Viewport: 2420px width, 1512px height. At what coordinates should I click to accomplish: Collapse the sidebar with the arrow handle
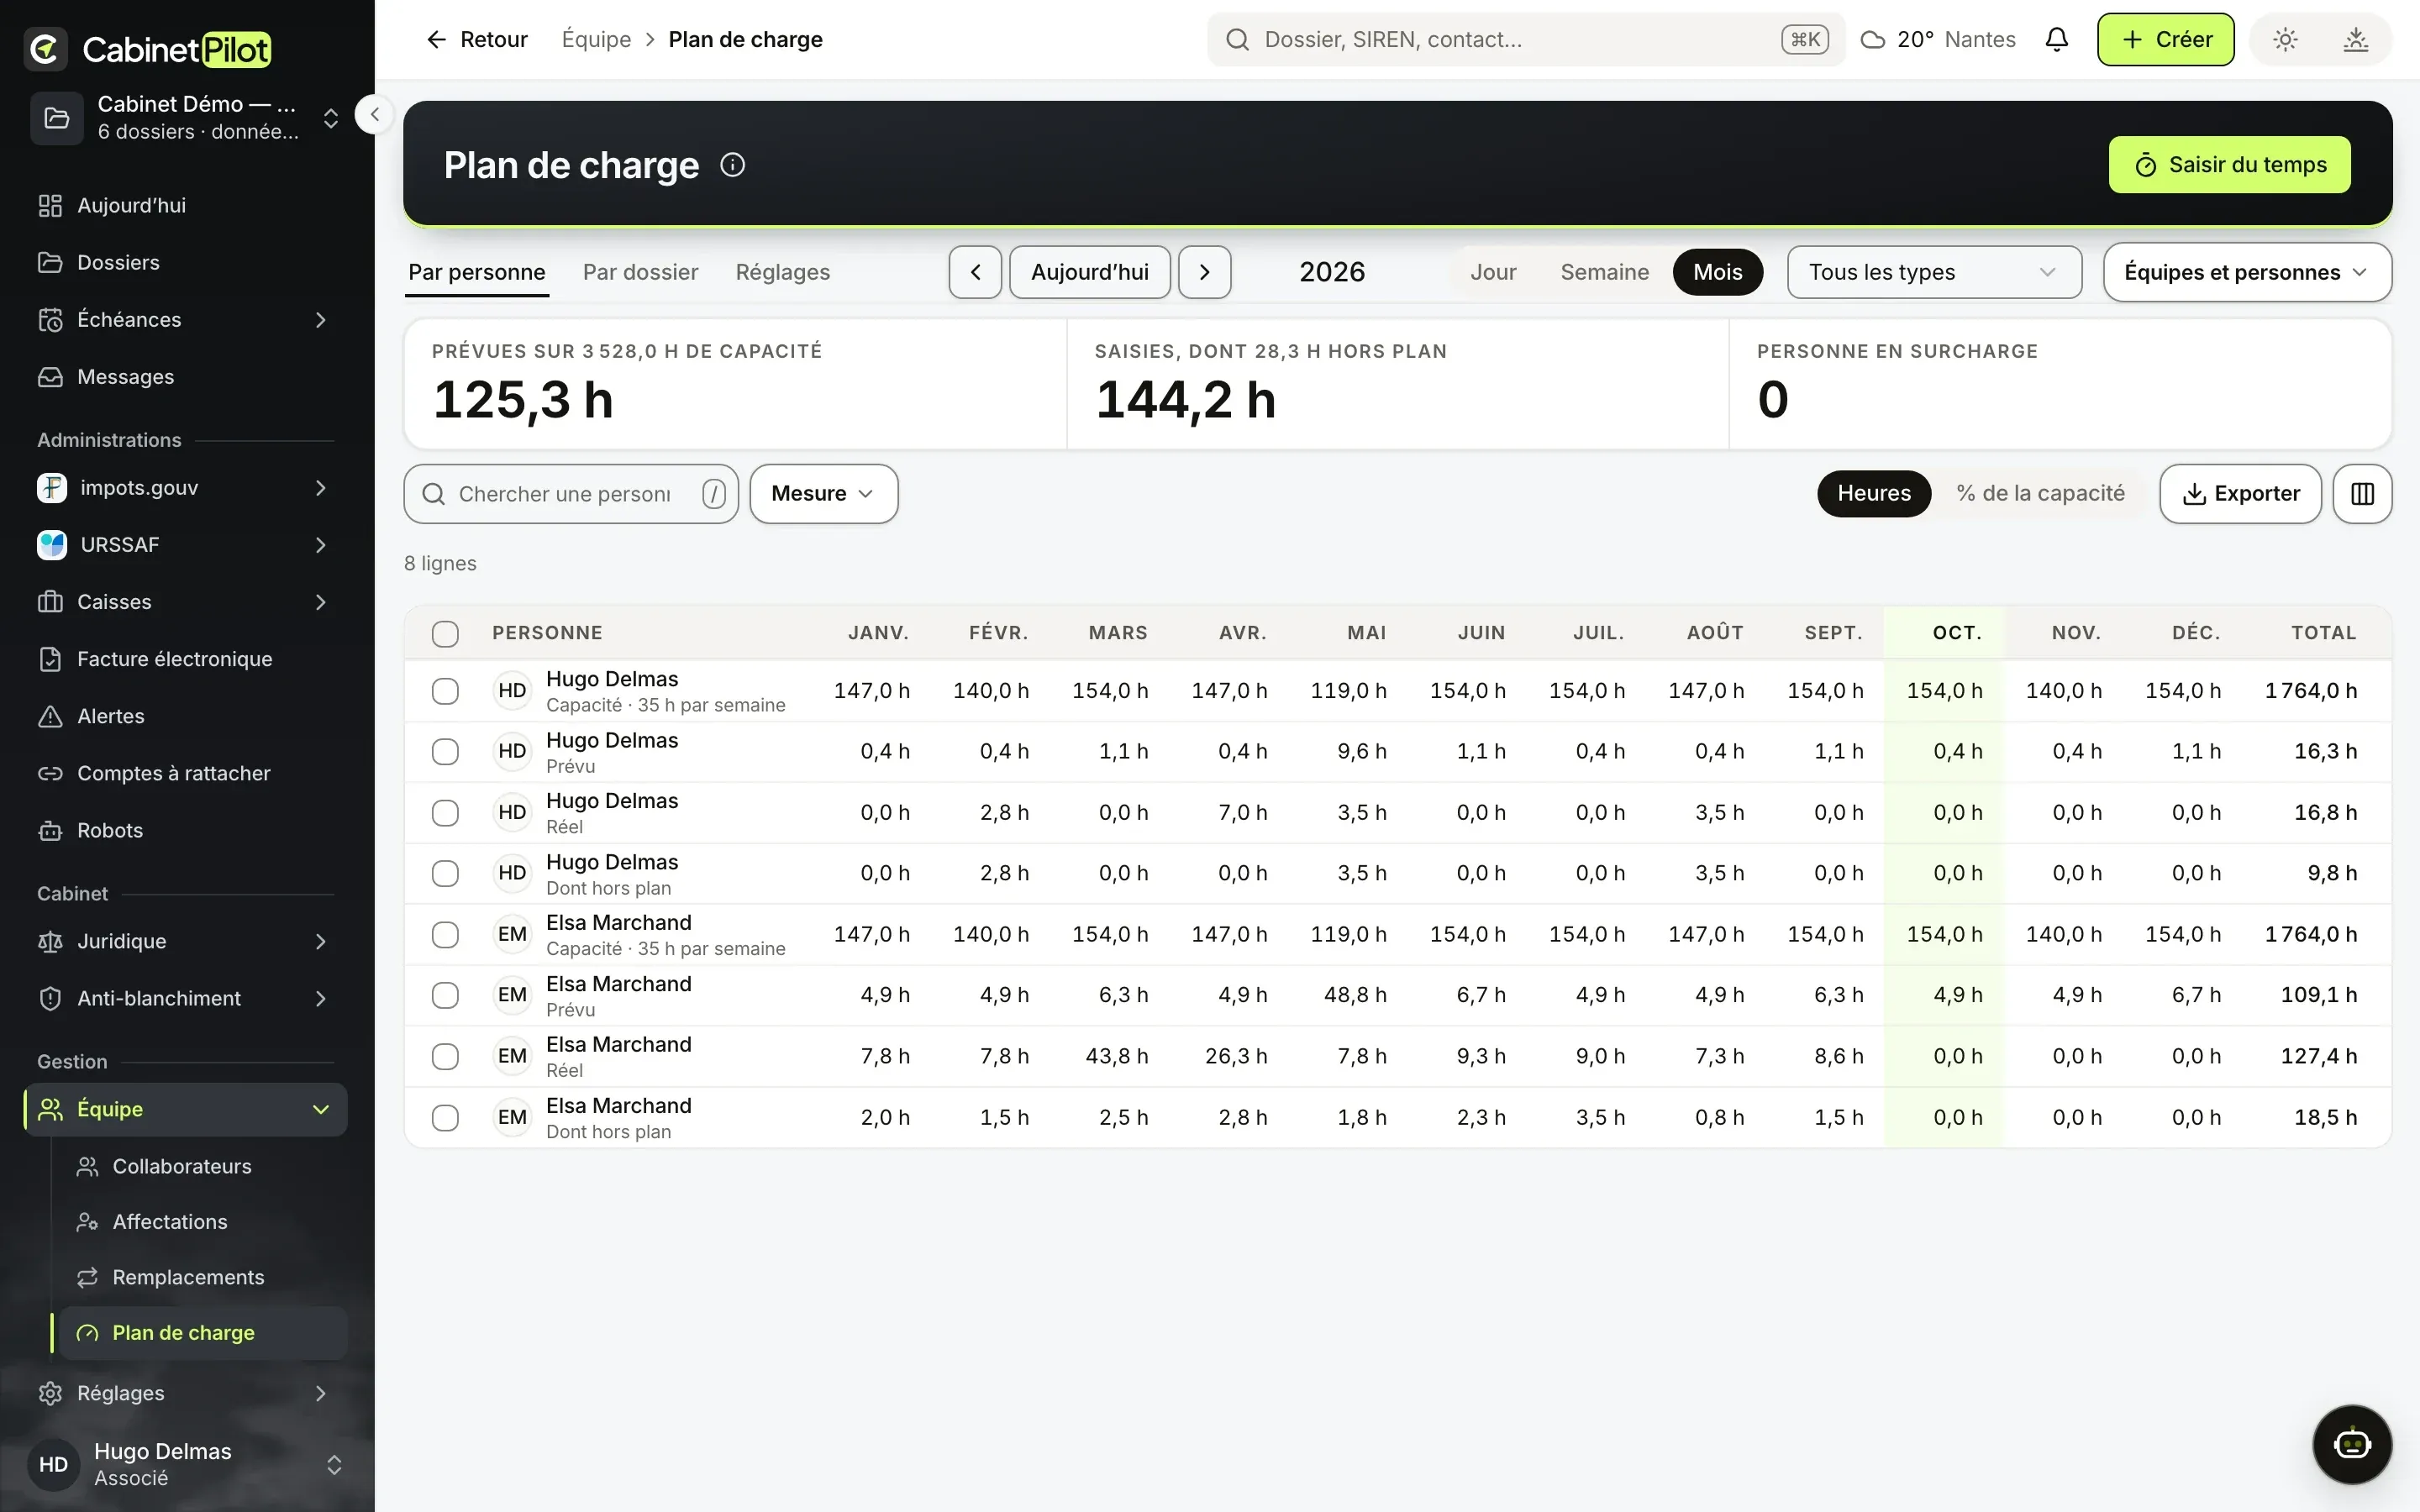[x=374, y=114]
